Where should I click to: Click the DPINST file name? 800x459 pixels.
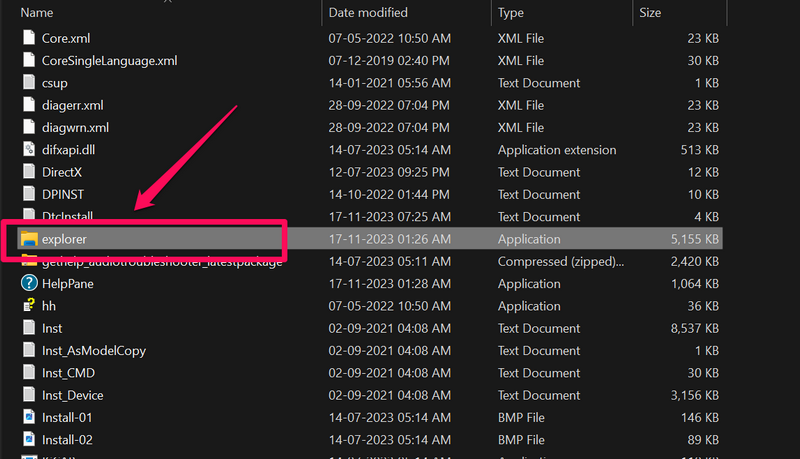pos(63,195)
